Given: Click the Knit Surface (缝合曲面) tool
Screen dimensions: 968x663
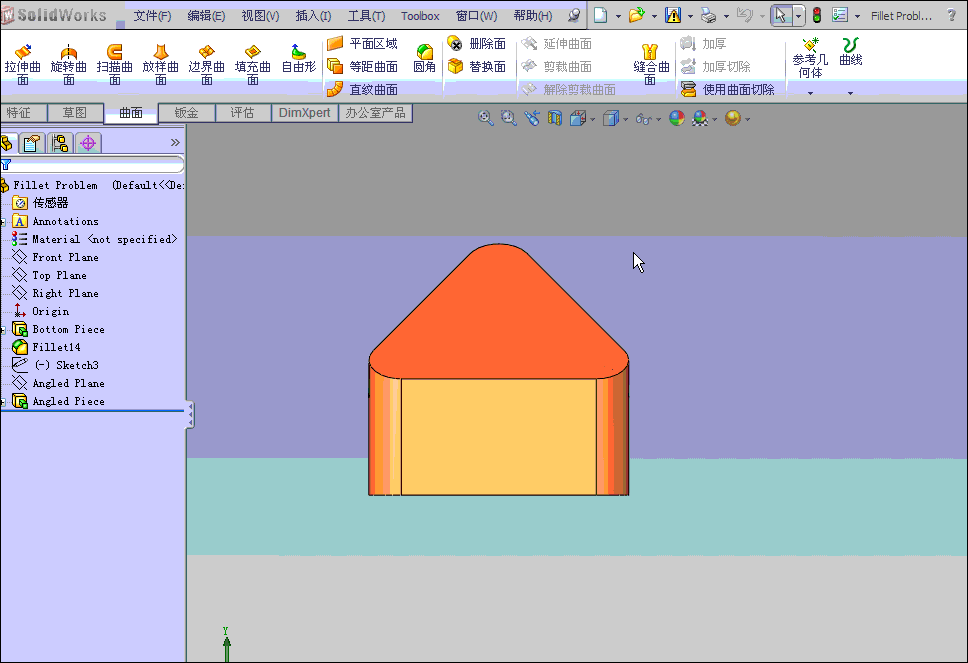Looking at the screenshot, I should point(651,64).
